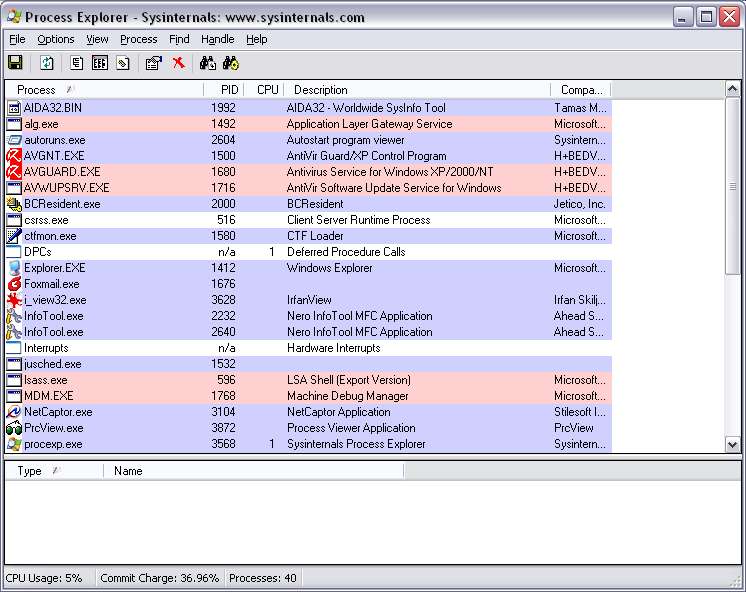The image size is (746, 592).
Task: Open the Properties toolbar icon
Action: (x=153, y=63)
